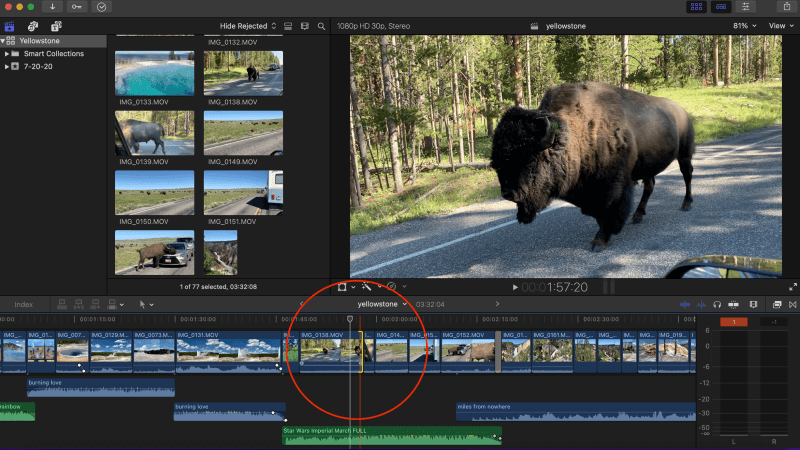Select the Yellowstone library row
Viewport: 800px width, 450px height.
point(53,41)
